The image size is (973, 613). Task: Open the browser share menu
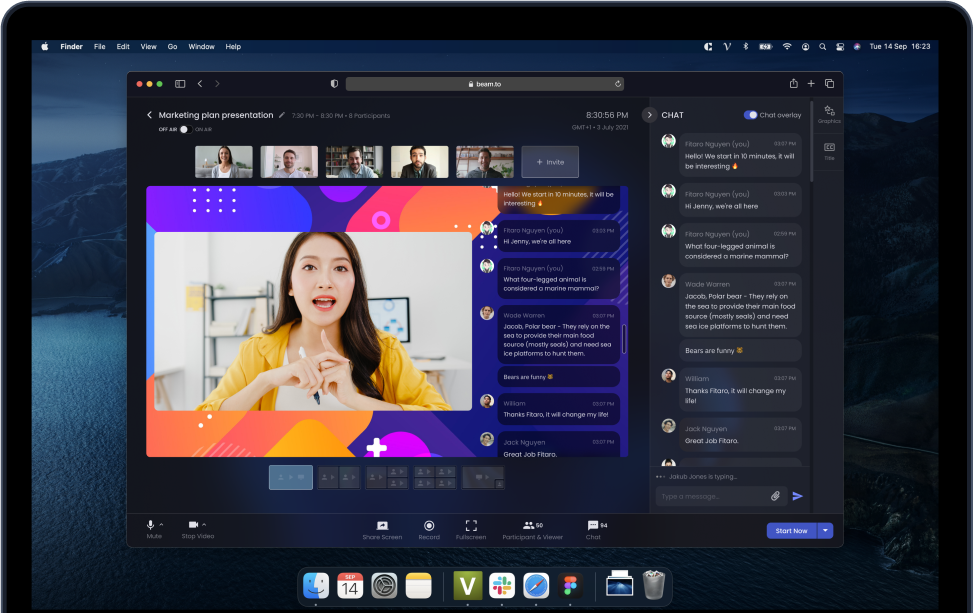(794, 83)
